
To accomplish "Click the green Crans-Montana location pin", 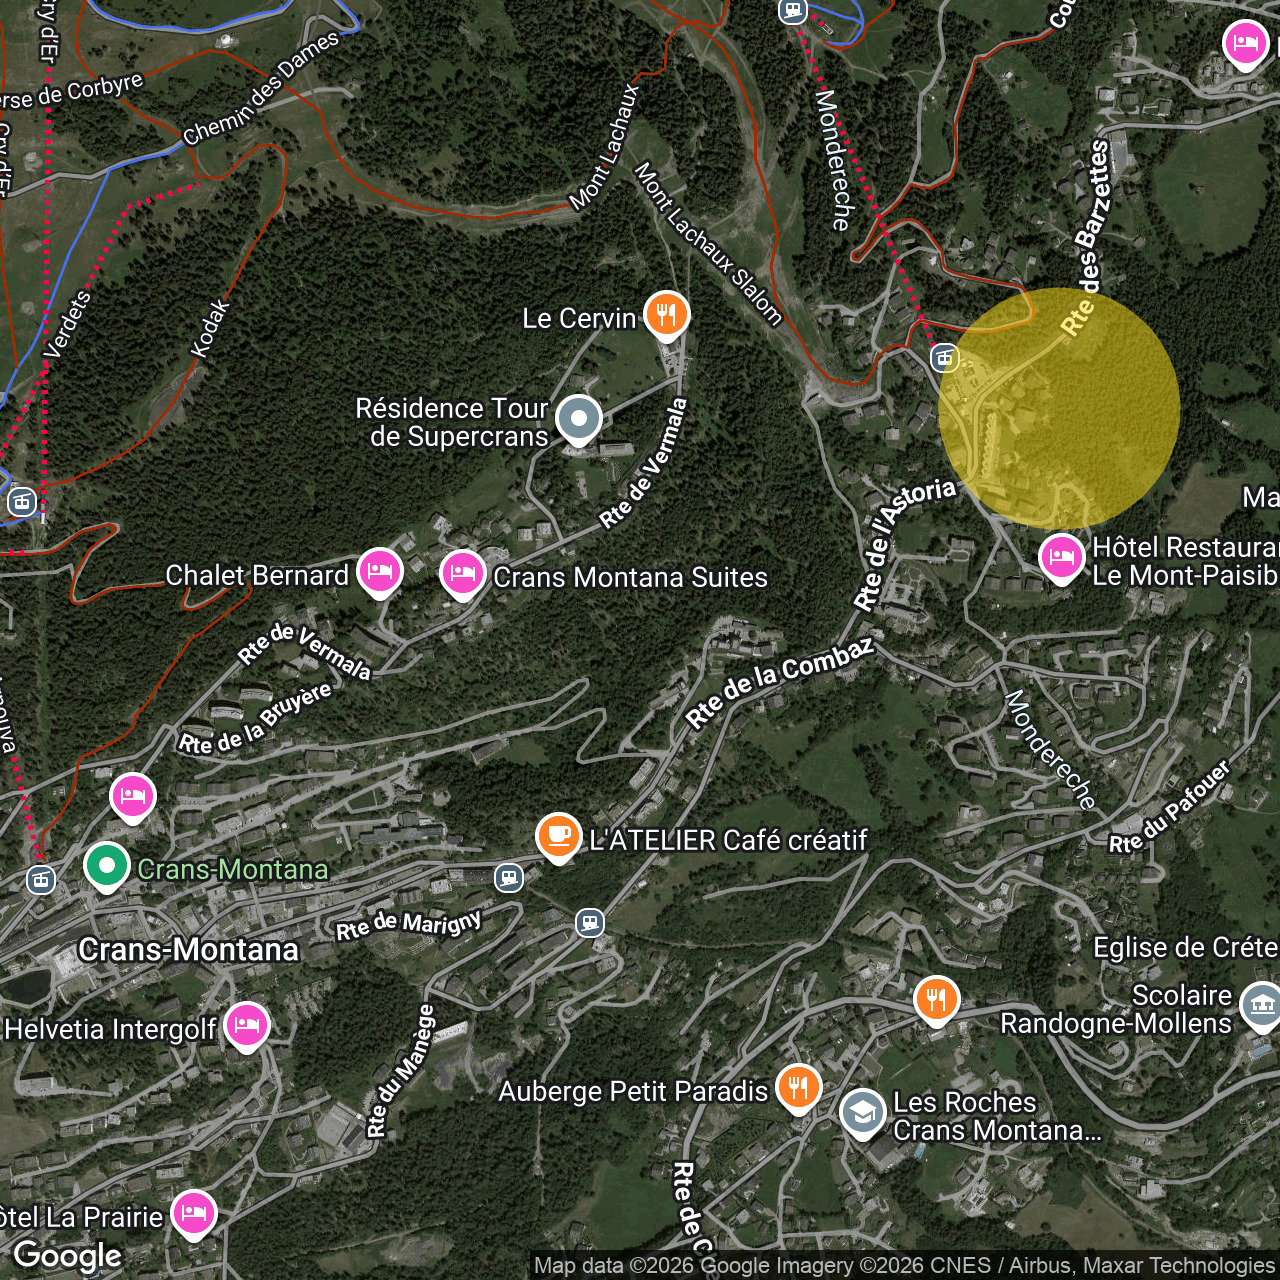I will click(106, 866).
